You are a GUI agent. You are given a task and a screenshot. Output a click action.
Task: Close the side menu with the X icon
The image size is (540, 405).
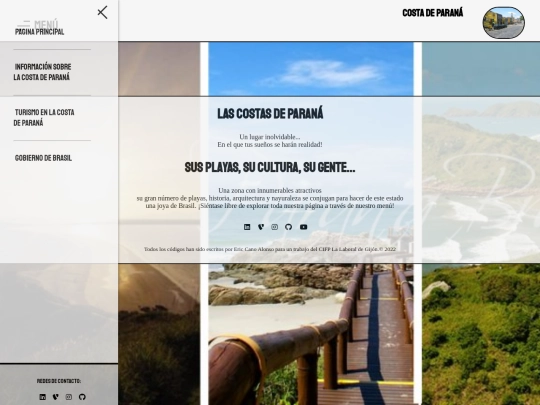pos(102,12)
